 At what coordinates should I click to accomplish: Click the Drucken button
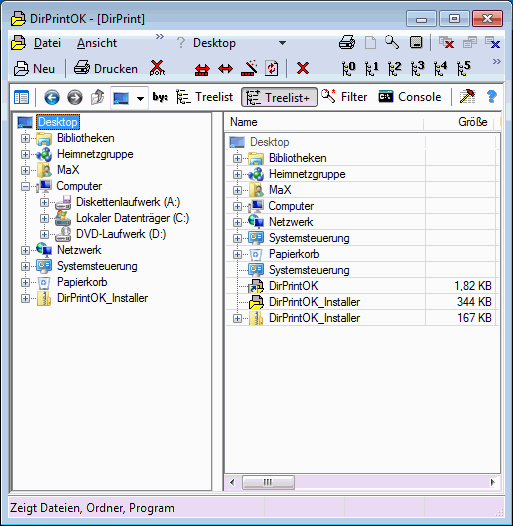[106, 68]
